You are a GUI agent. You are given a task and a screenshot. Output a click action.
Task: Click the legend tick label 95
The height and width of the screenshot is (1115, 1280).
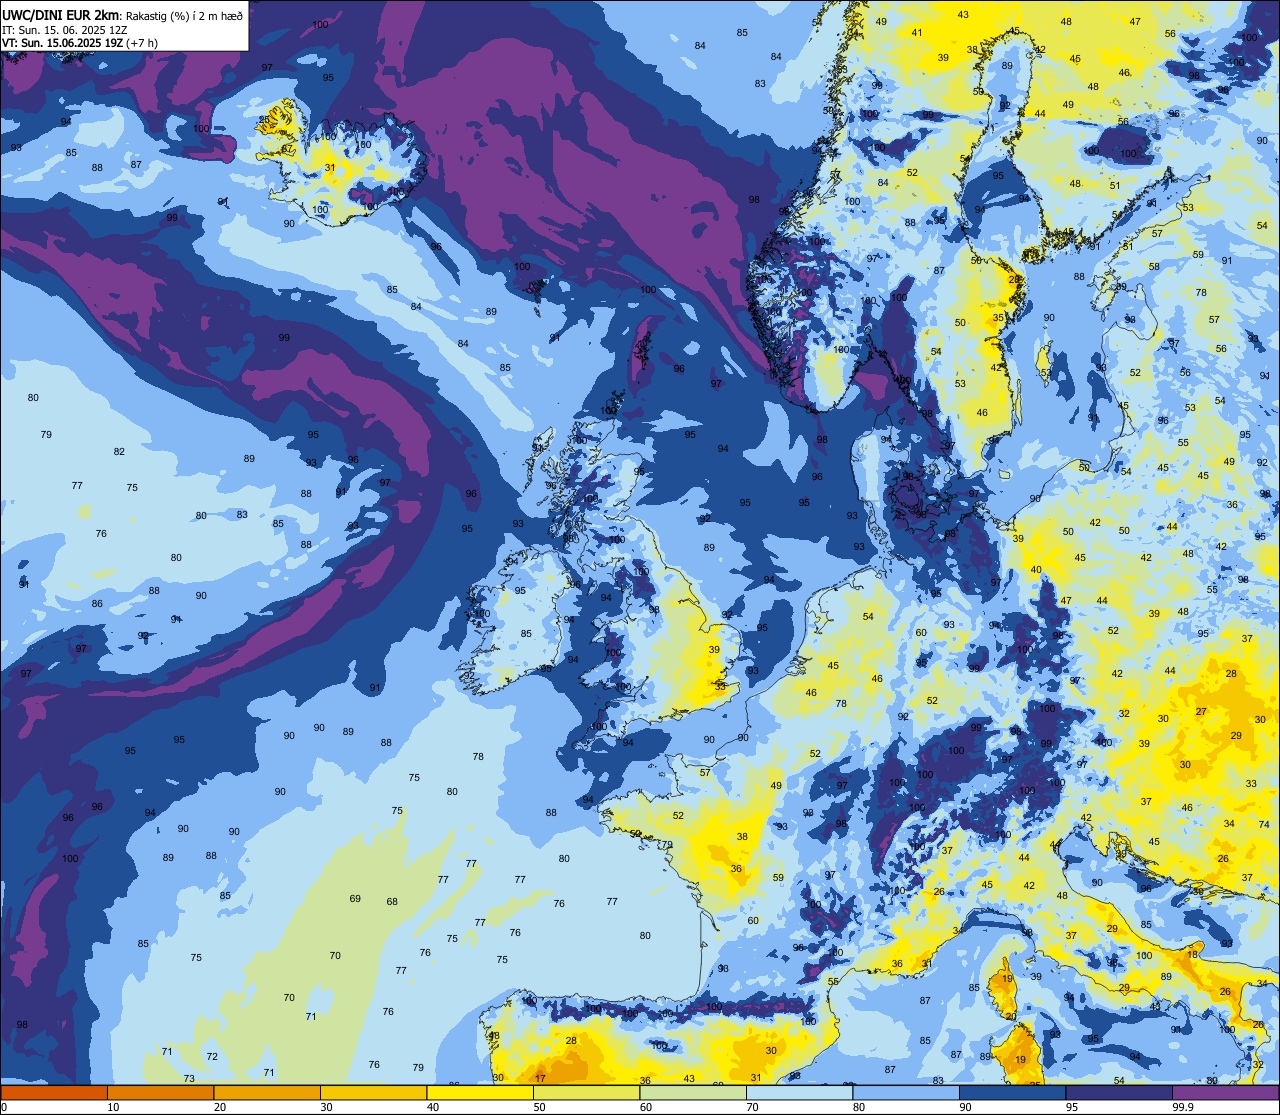[x=1072, y=1107]
